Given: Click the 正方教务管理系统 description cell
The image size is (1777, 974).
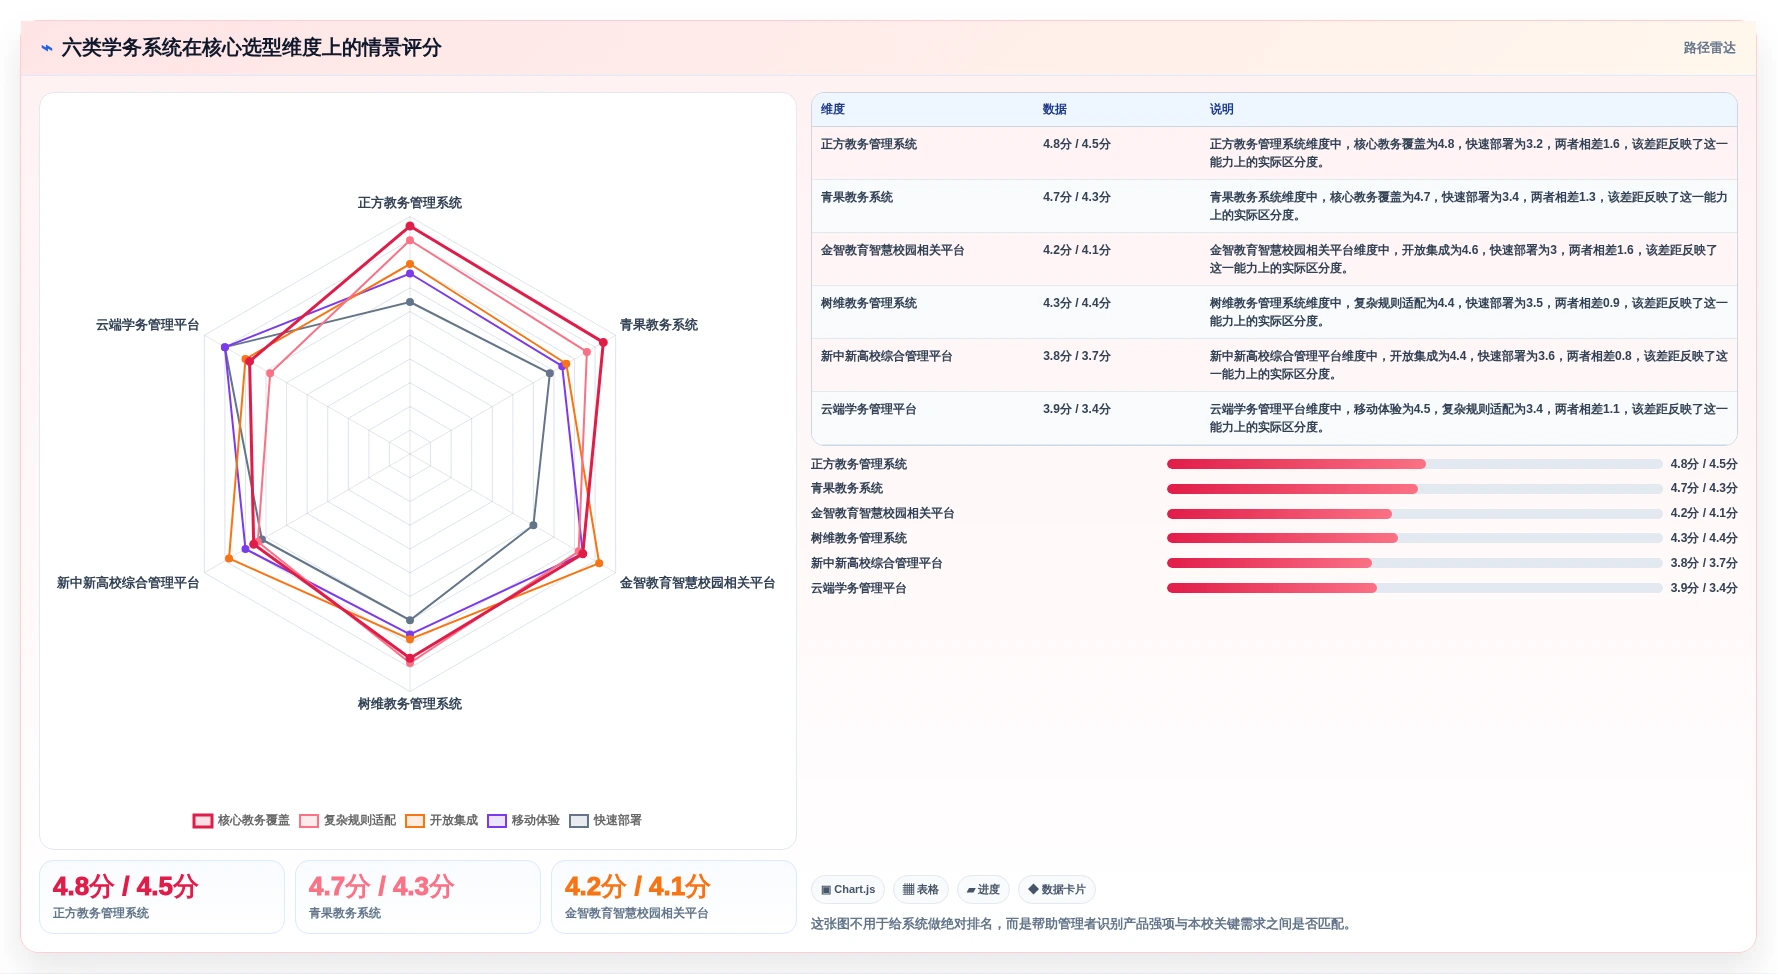Looking at the screenshot, I should pyautogui.click(x=1469, y=153).
